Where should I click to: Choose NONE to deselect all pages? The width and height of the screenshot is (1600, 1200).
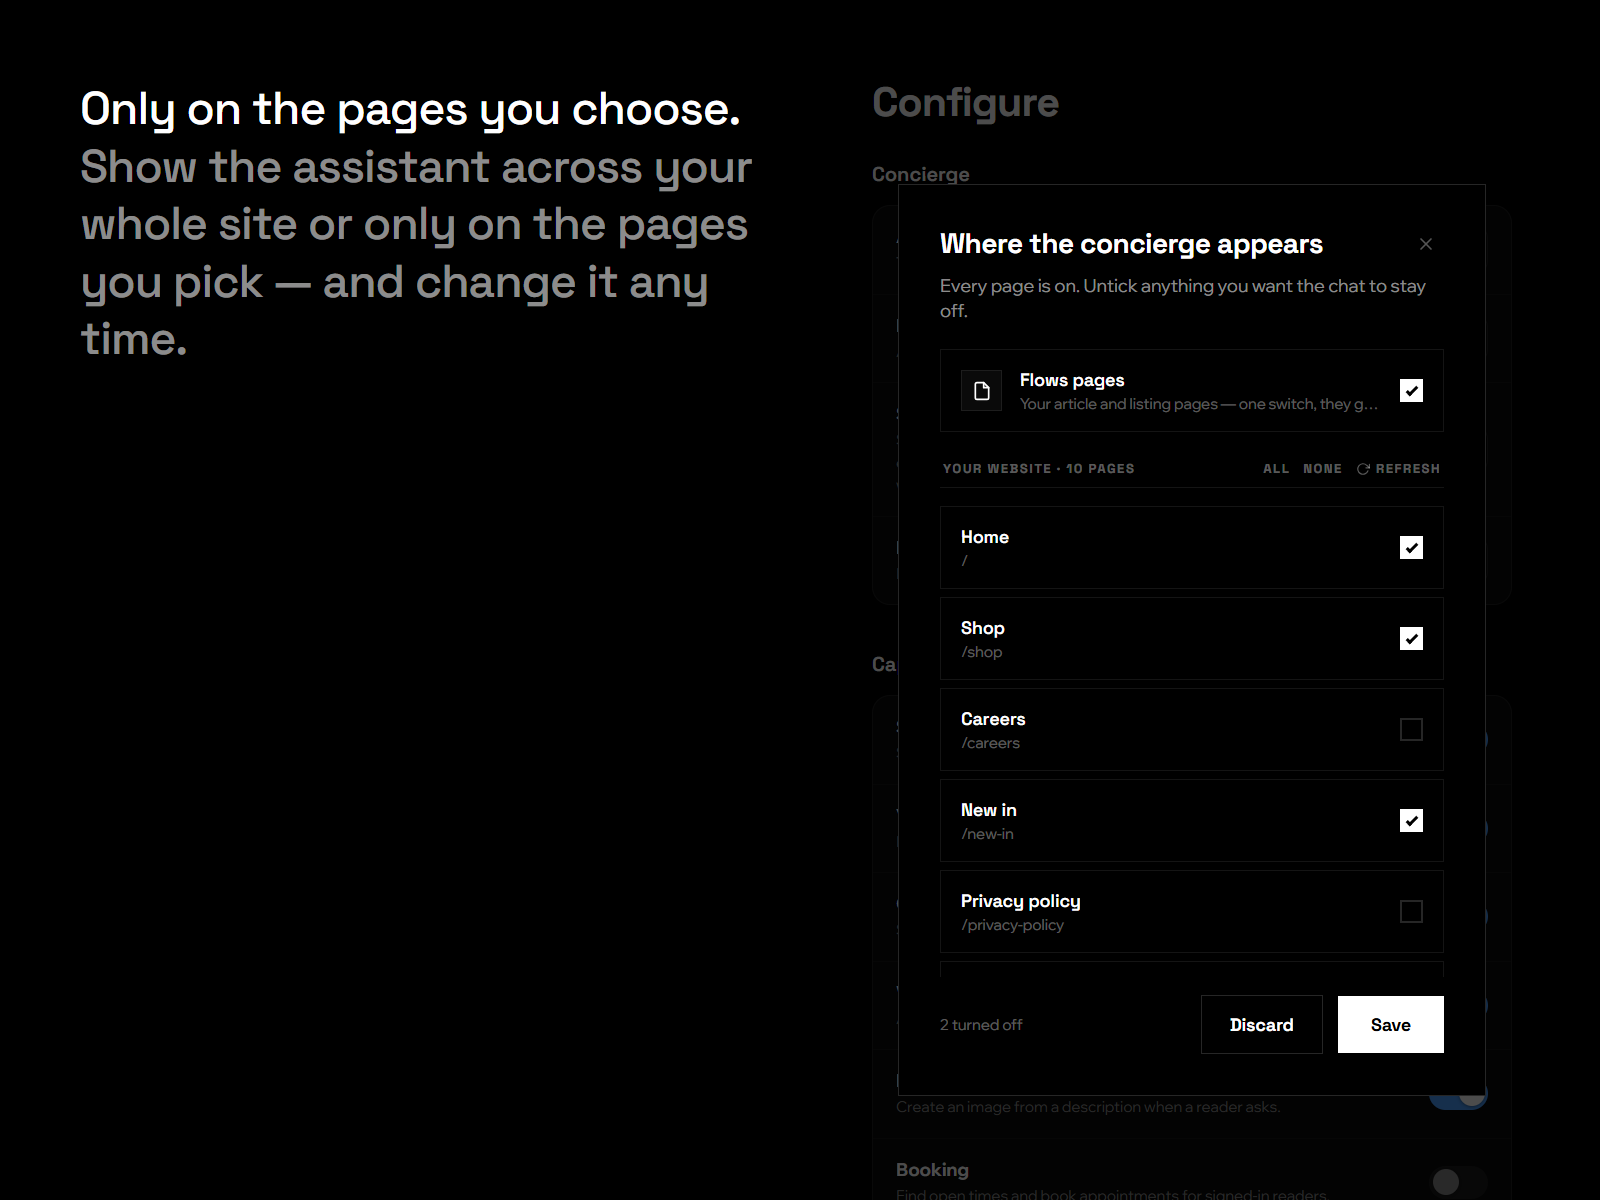click(x=1322, y=469)
